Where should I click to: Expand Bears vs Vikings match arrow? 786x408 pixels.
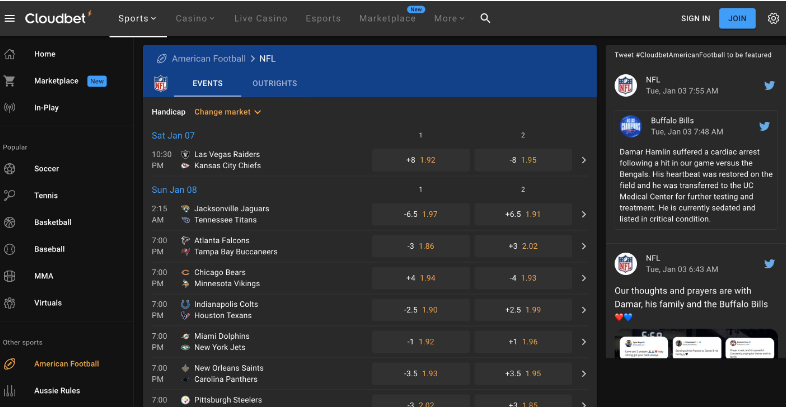pos(583,278)
